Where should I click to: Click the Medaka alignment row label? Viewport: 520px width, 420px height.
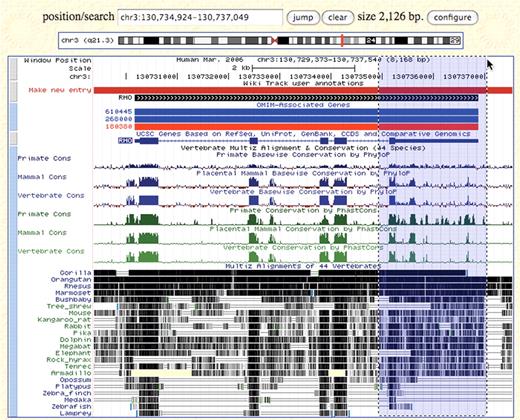(x=78, y=400)
